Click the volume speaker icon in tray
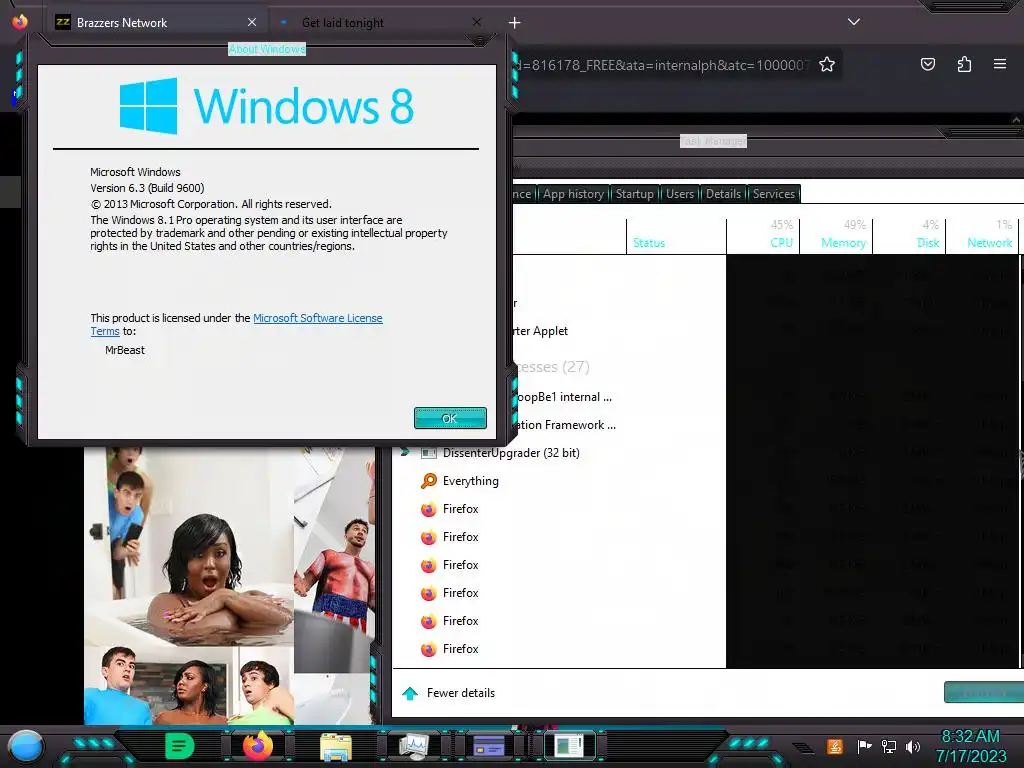The height and width of the screenshot is (768, 1024). 913,746
